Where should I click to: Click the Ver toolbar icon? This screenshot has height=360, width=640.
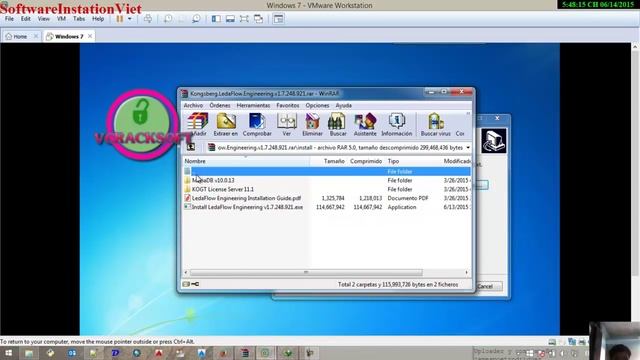(287, 122)
